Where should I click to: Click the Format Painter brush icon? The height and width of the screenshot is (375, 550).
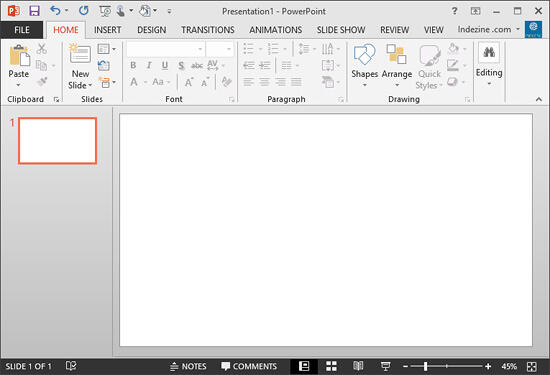42,82
